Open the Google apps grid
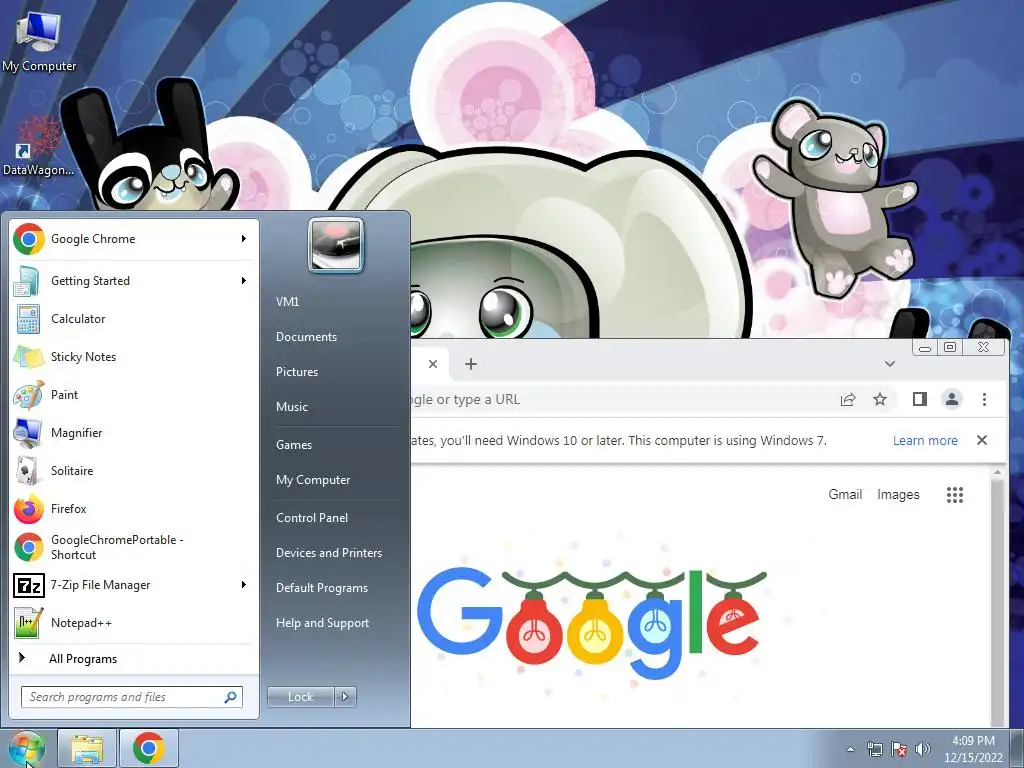The image size is (1024, 768). pos(955,495)
